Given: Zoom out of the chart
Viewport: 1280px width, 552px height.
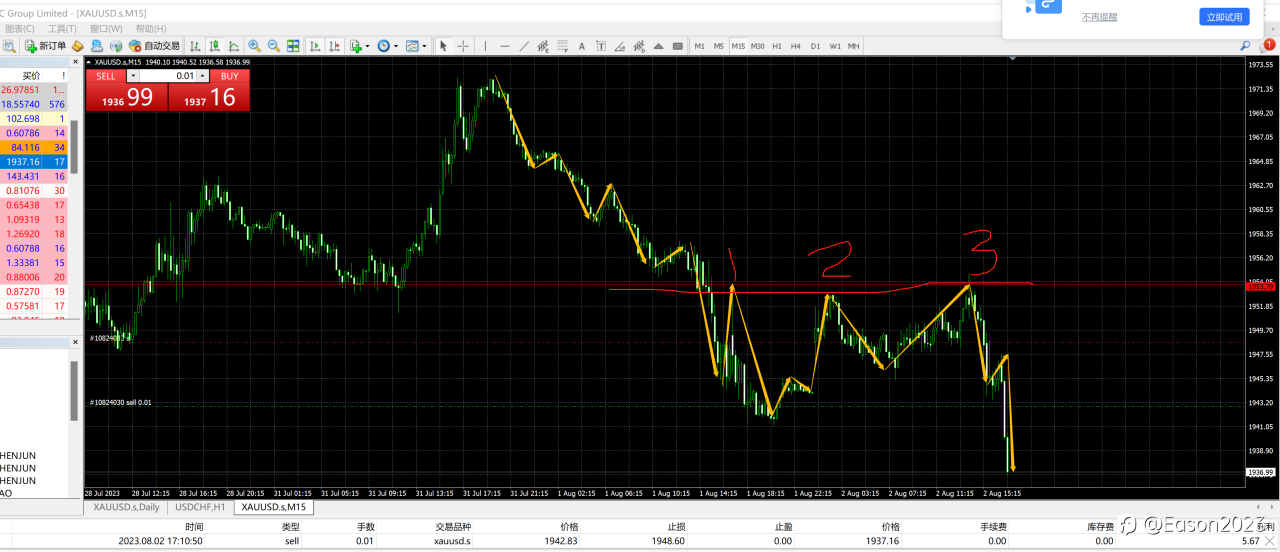Looking at the screenshot, I should 273,46.
